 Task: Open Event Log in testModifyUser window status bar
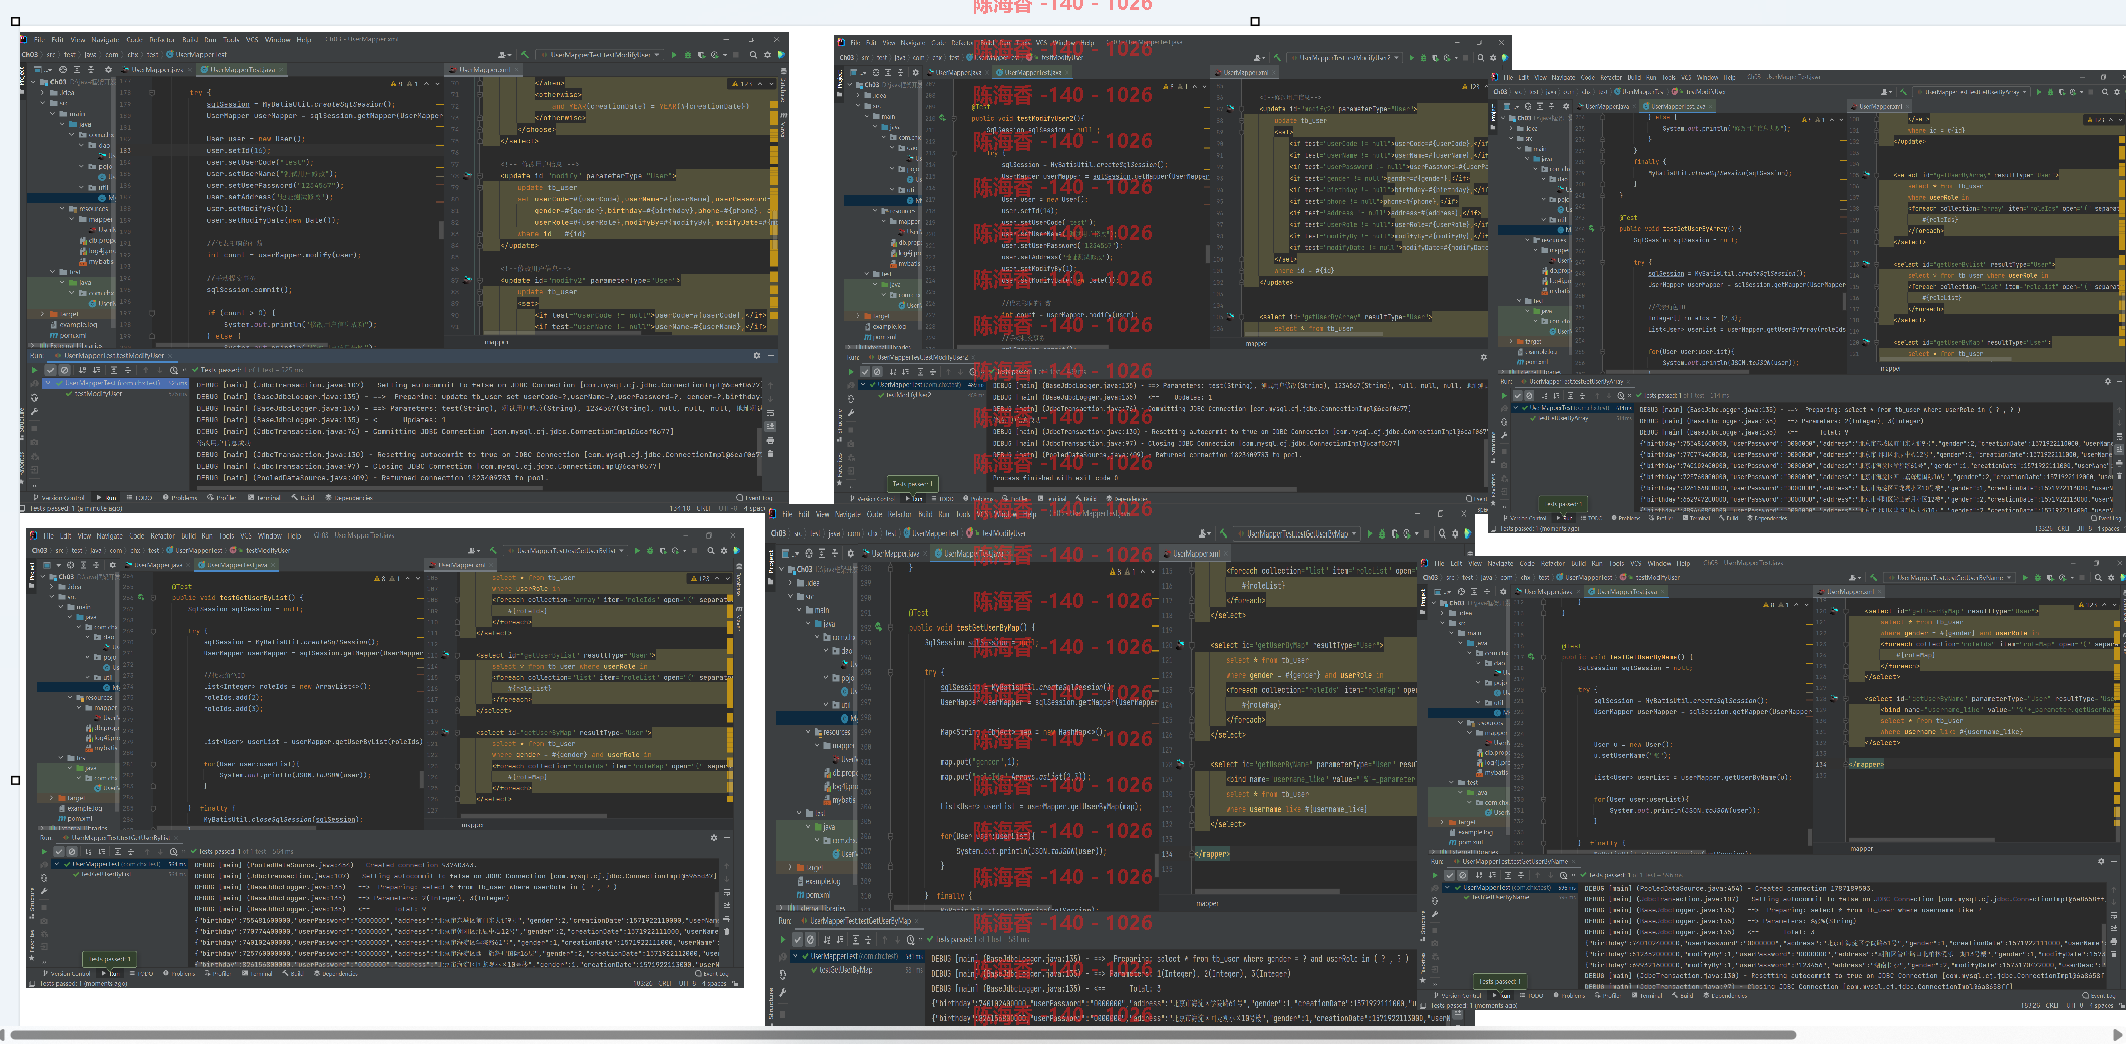(754, 497)
